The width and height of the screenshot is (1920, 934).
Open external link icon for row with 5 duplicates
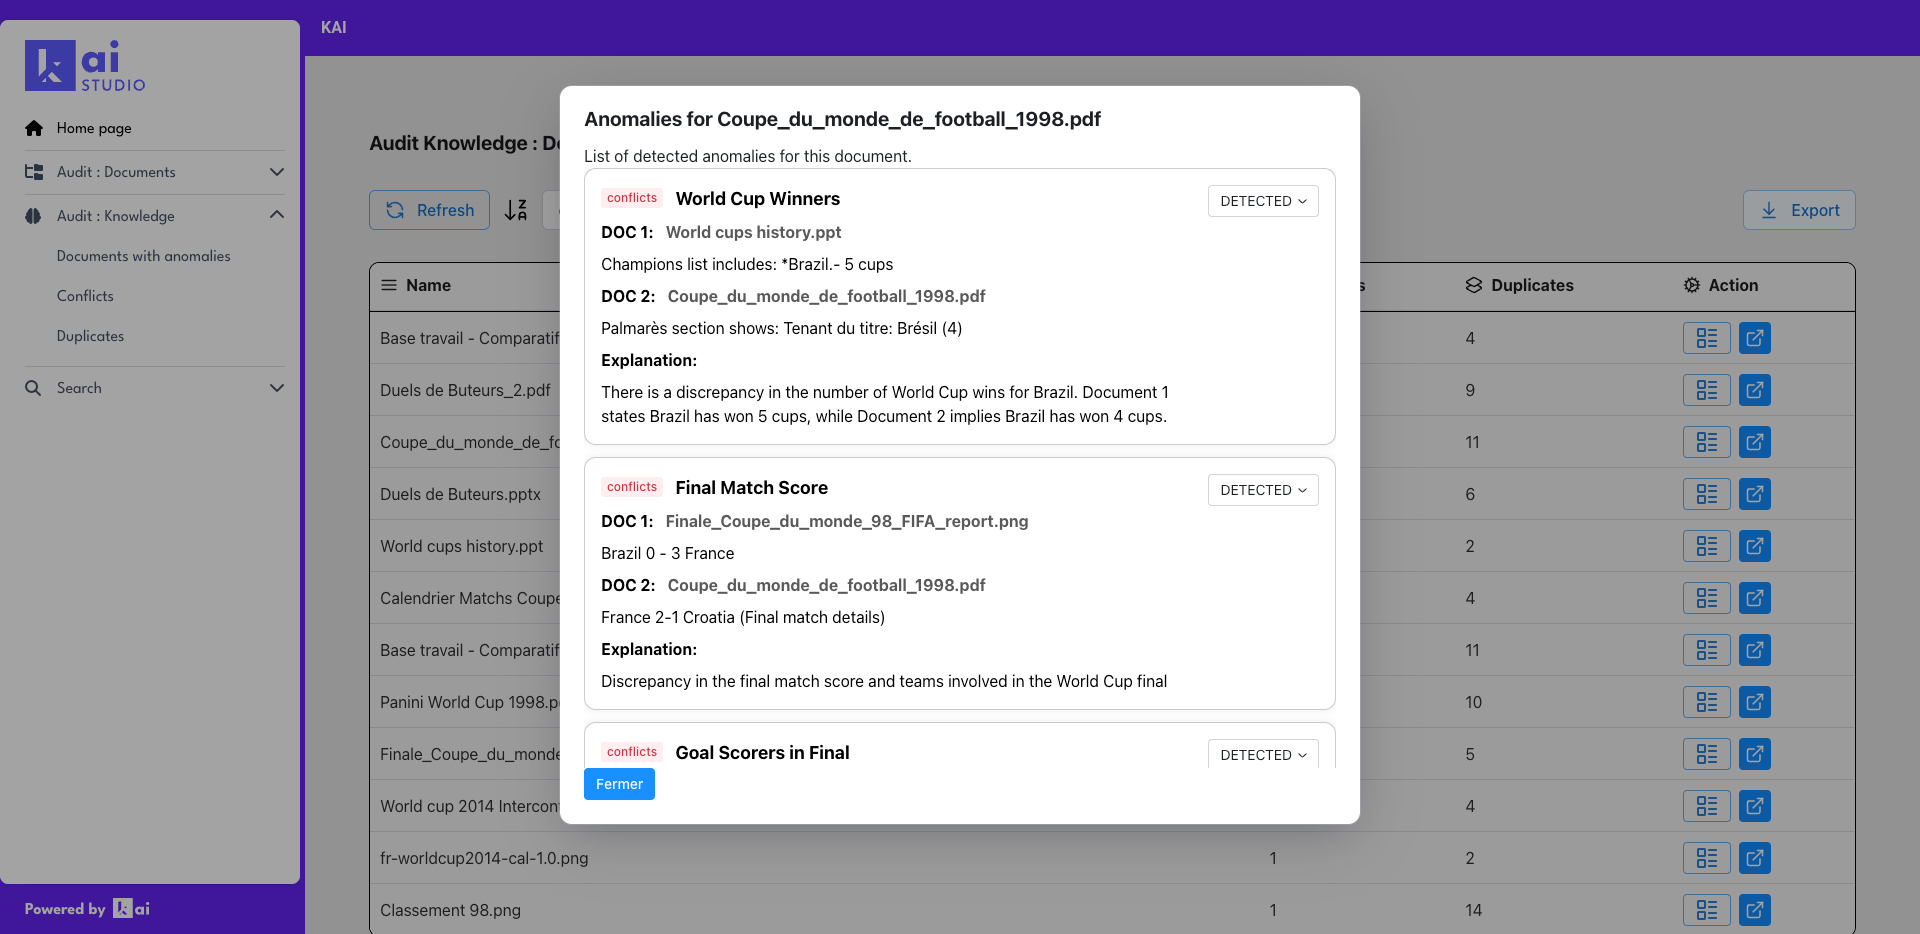click(x=1755, y=754)
